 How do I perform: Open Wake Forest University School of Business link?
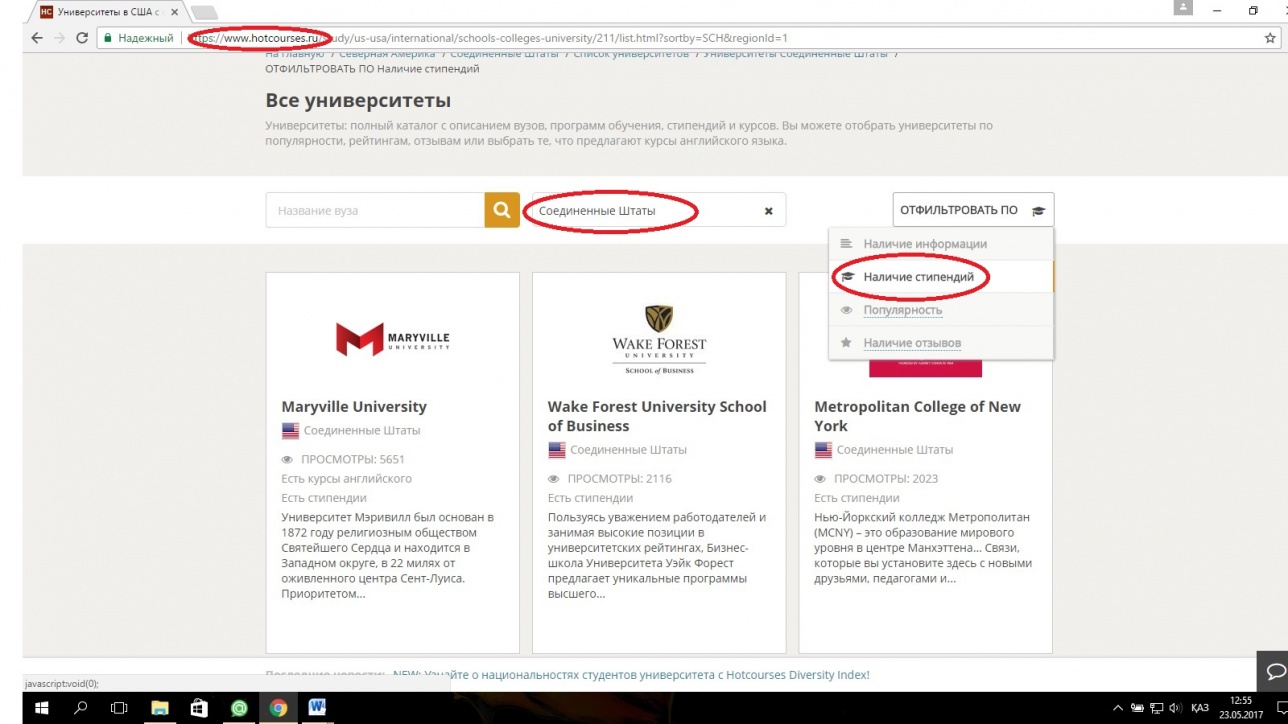[x=657, y=416]
